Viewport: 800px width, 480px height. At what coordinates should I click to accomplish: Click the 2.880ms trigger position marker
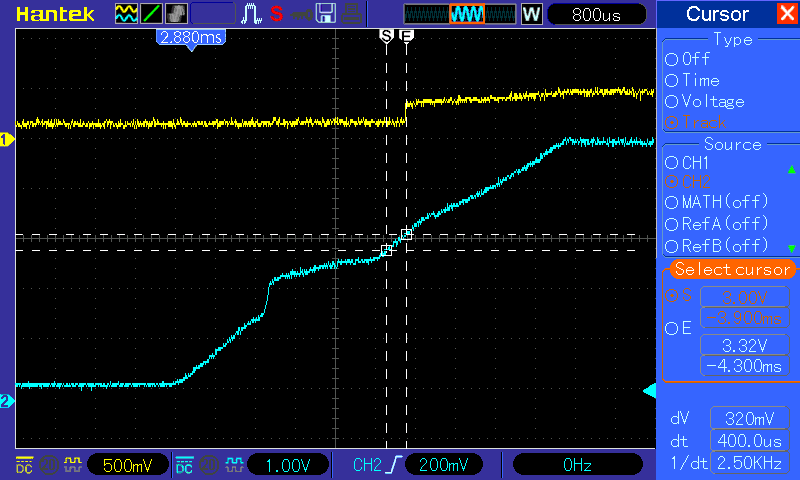click(191, 38)
